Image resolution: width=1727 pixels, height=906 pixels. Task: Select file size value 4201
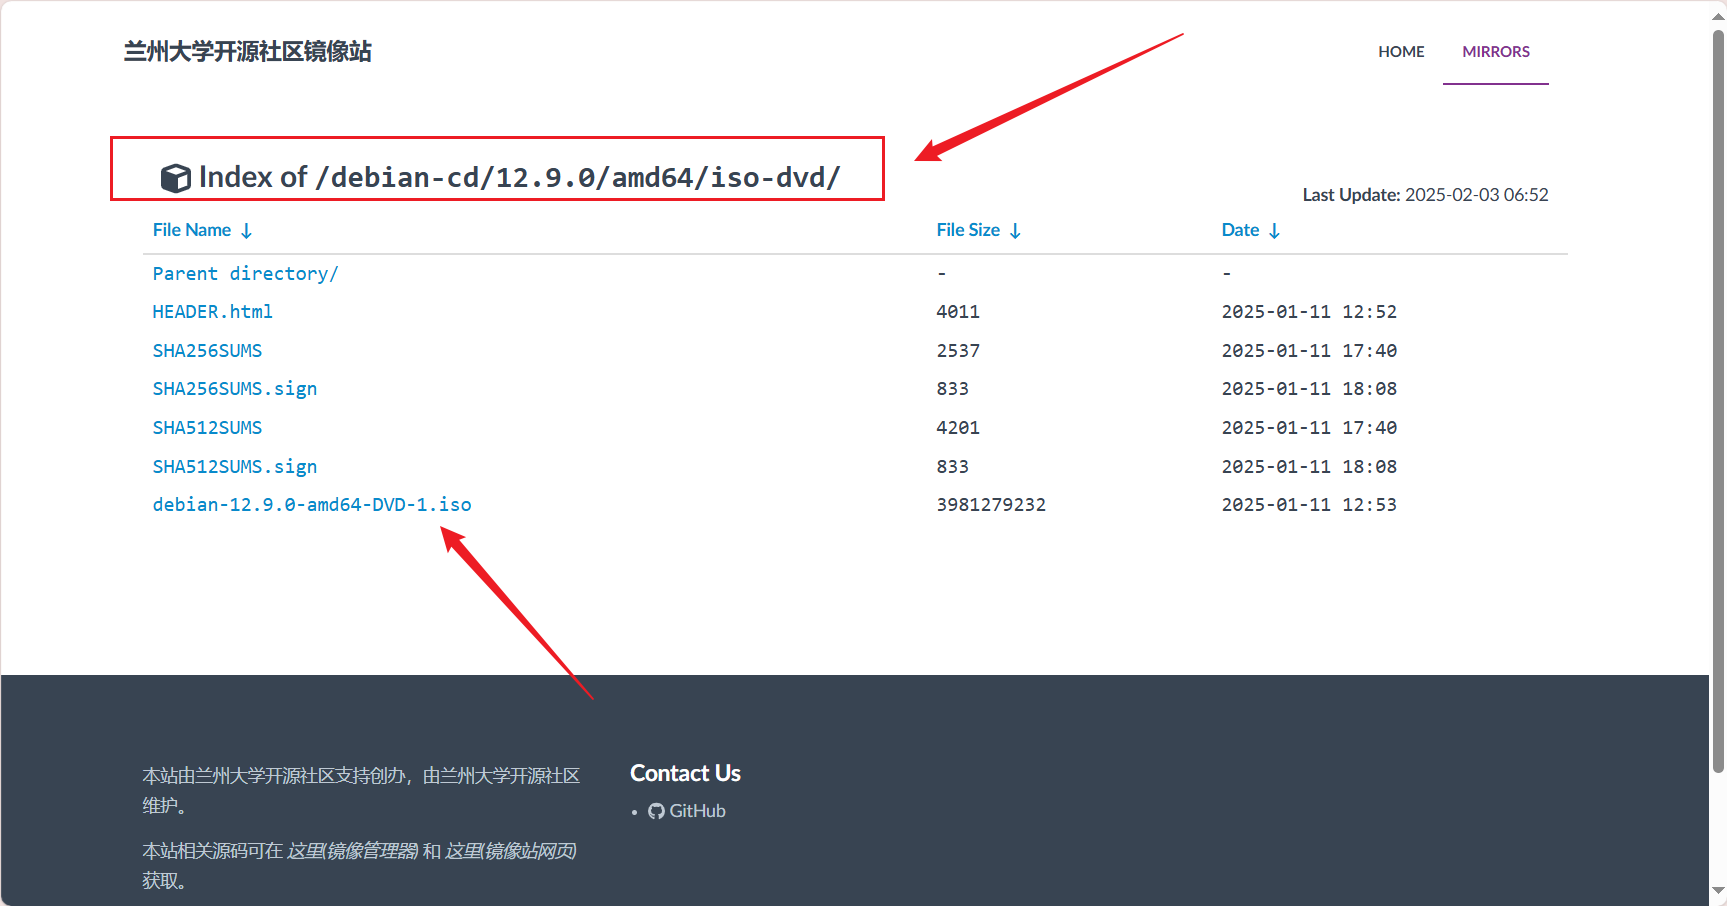pos(958,428)
